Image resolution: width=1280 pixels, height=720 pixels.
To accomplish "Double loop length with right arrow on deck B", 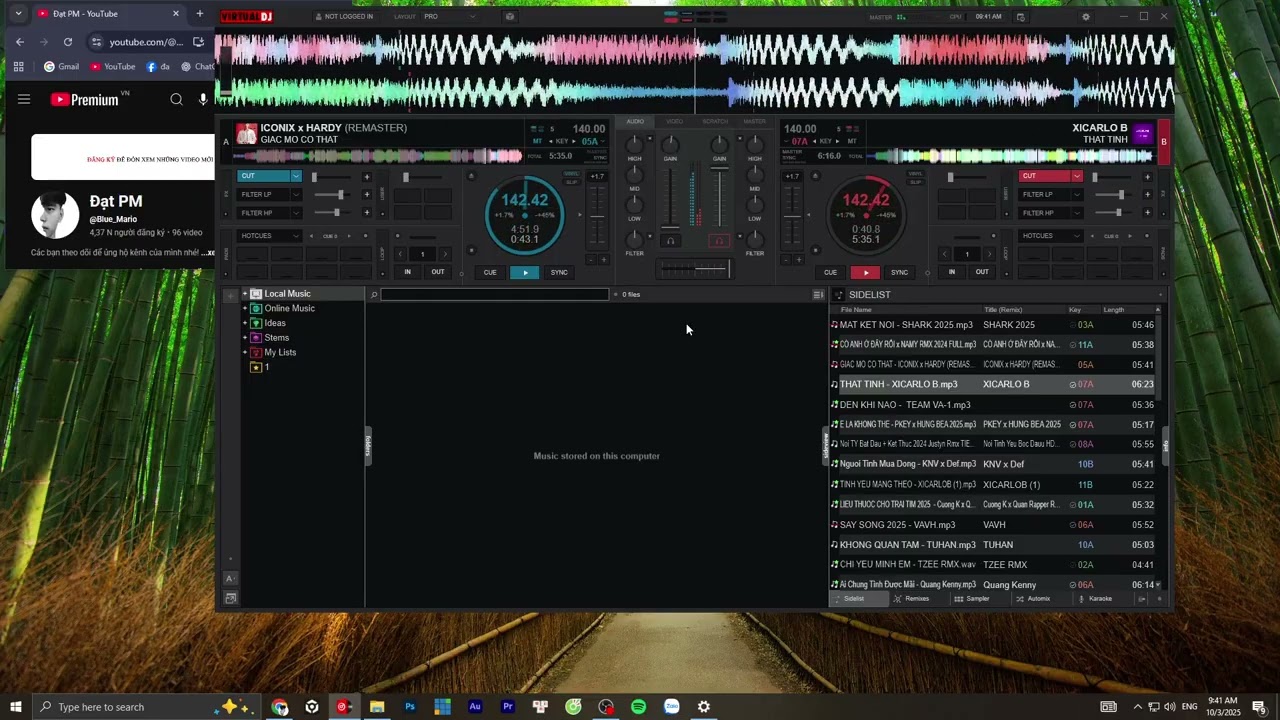I will point(989,254).
